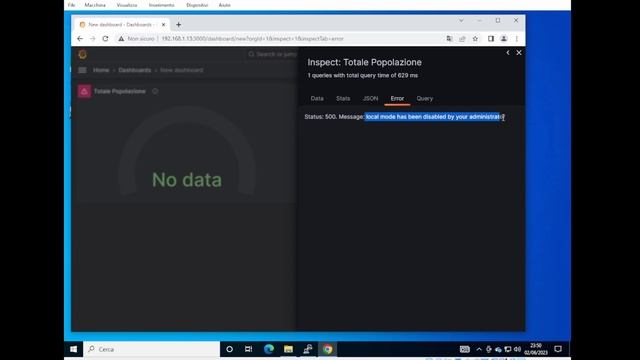The height and width of the screenshot is (360, 640).
Task: Close the Inspect panel
Action: (519, 53)
